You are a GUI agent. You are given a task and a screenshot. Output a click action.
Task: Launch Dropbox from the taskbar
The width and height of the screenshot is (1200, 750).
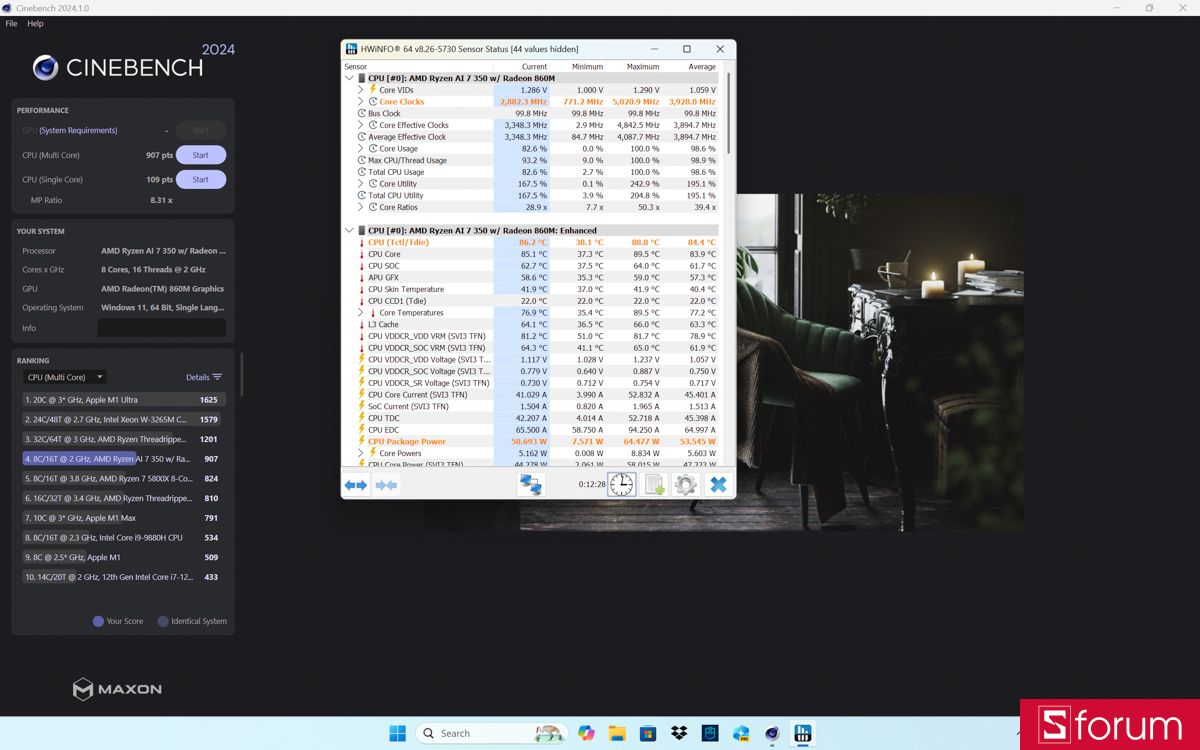pos(679,733)
